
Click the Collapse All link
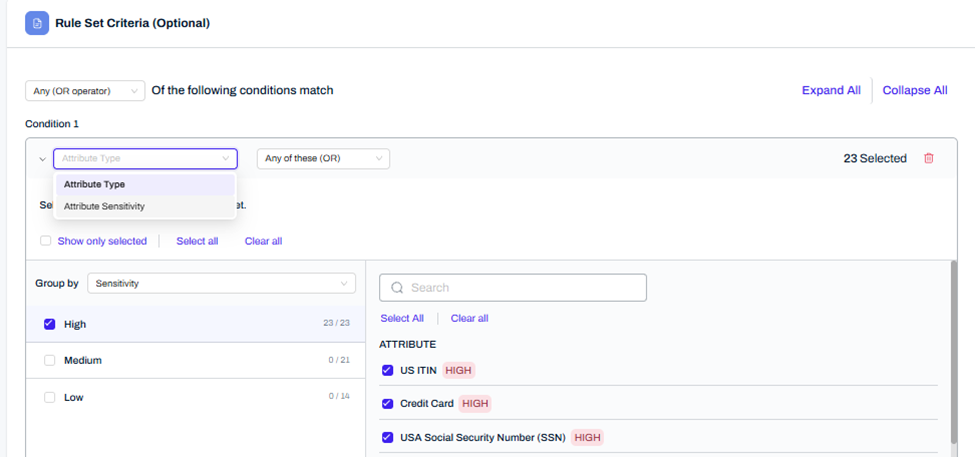[x=914, y=90]
